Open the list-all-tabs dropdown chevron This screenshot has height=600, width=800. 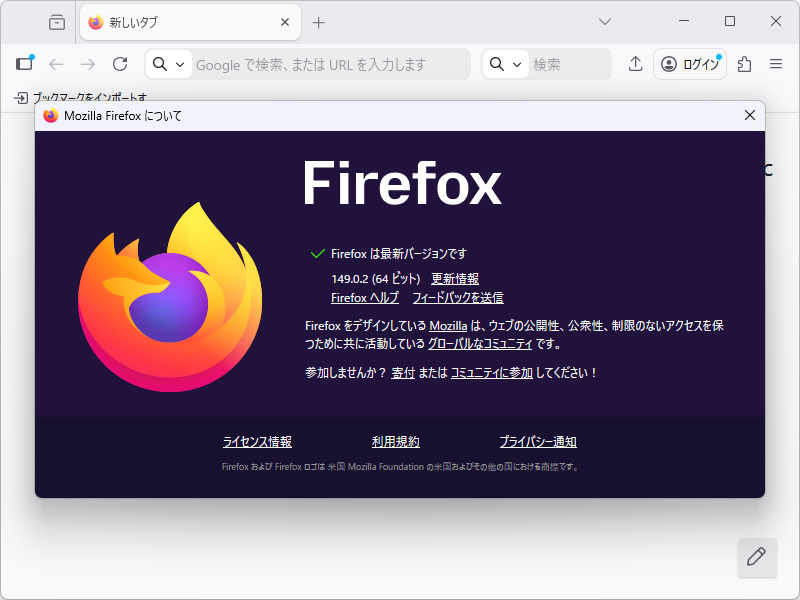point(604,21)
